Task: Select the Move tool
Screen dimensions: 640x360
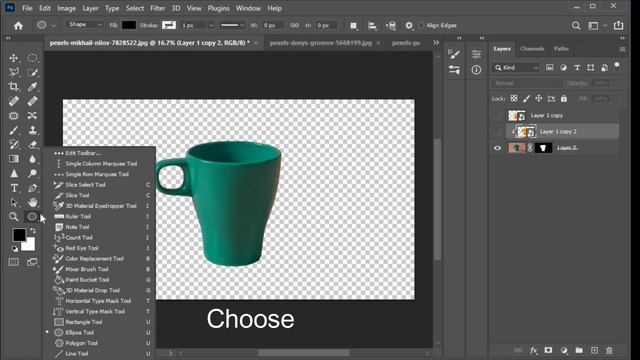Action: [x=13, y=58]
